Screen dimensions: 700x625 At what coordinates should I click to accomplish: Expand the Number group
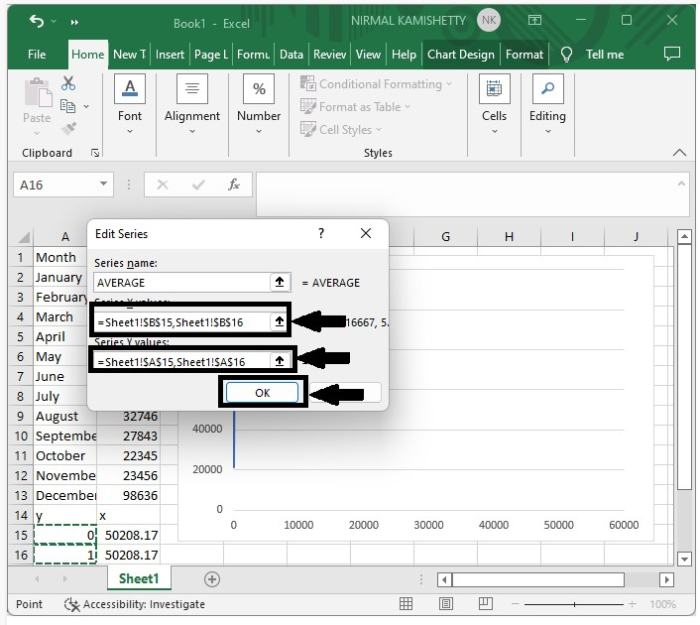click(x=259, y=104)
